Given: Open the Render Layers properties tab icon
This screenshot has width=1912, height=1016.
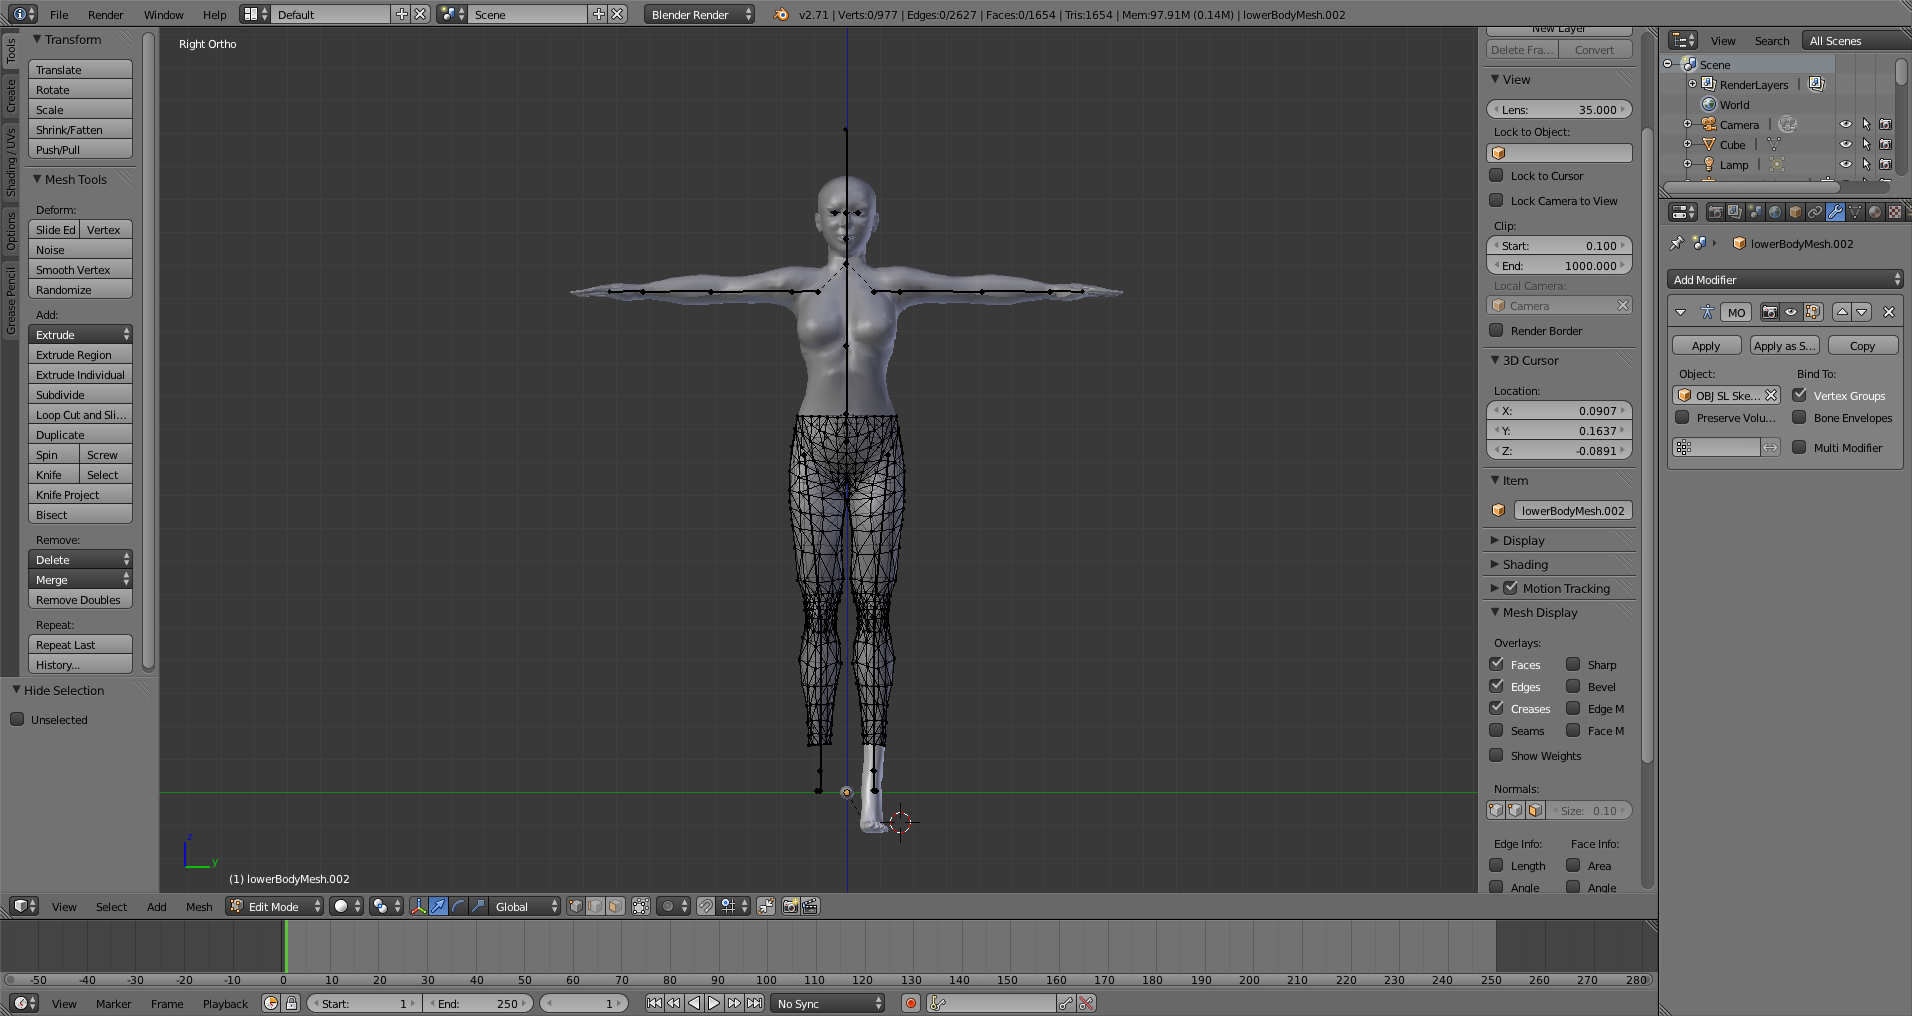Looking at the screenshot, I should pos(1735,212).
